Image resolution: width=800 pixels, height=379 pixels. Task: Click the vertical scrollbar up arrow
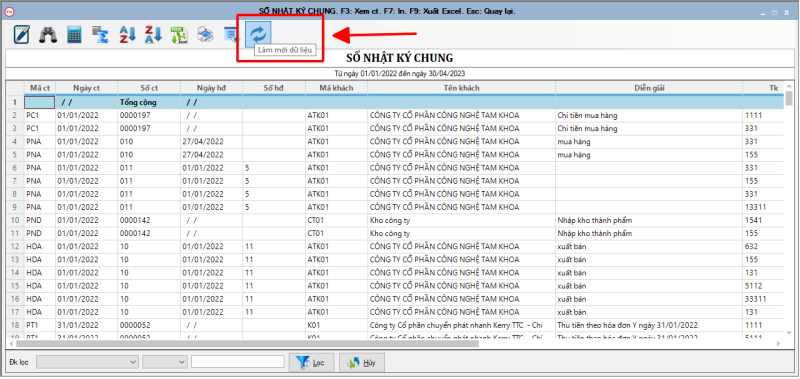click(x=789, y=85)
